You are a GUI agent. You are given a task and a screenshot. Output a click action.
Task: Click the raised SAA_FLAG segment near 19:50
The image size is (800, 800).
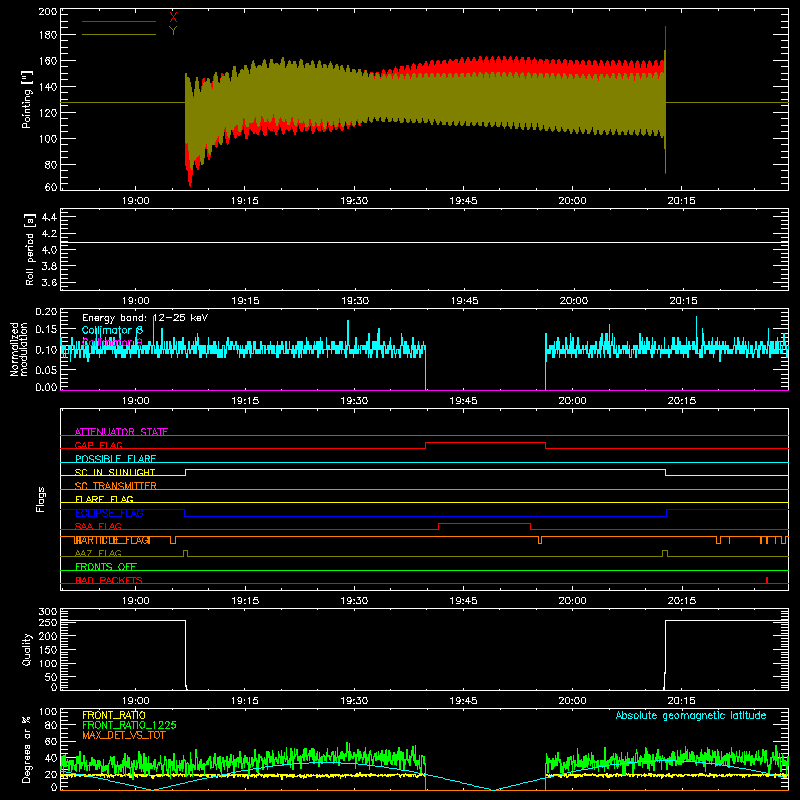(484, 523)
